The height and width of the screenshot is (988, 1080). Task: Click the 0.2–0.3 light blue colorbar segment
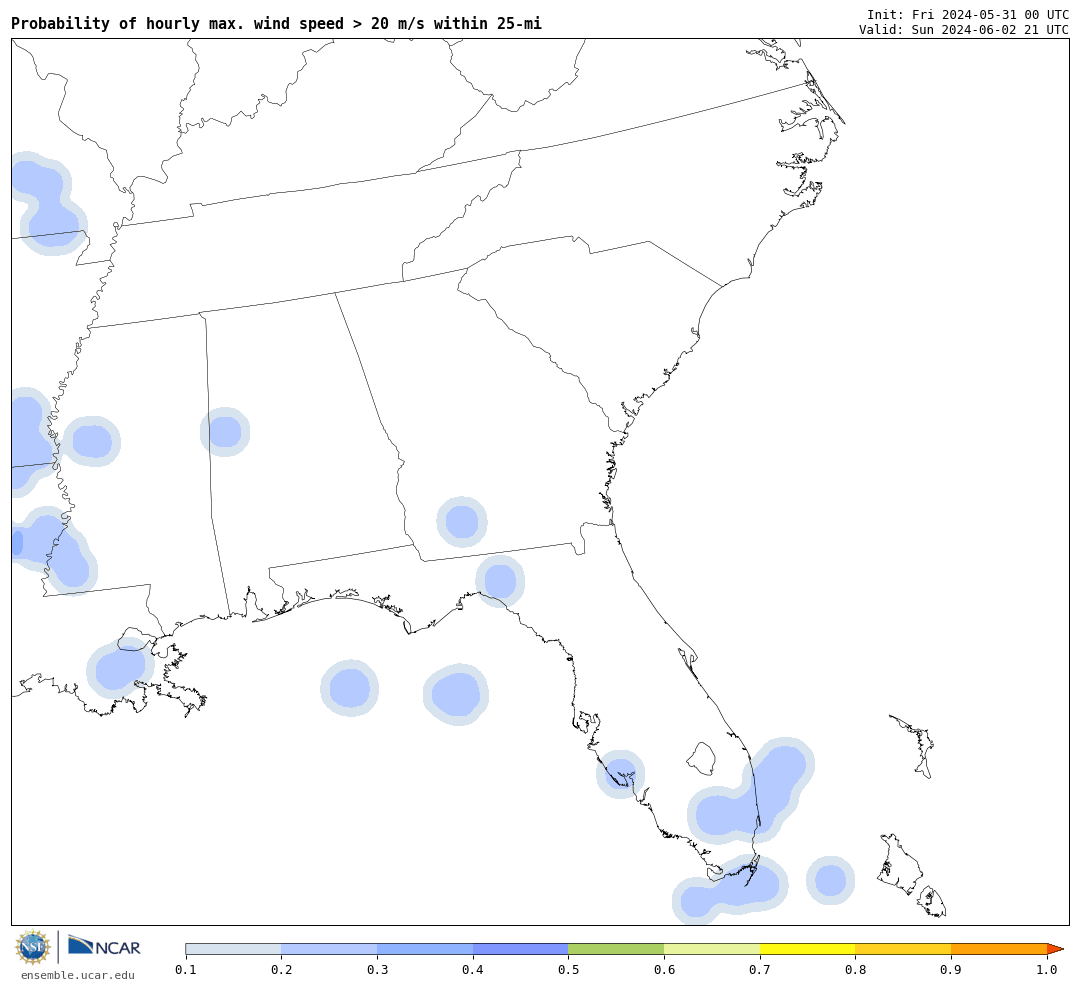click(x=329, y=949)
